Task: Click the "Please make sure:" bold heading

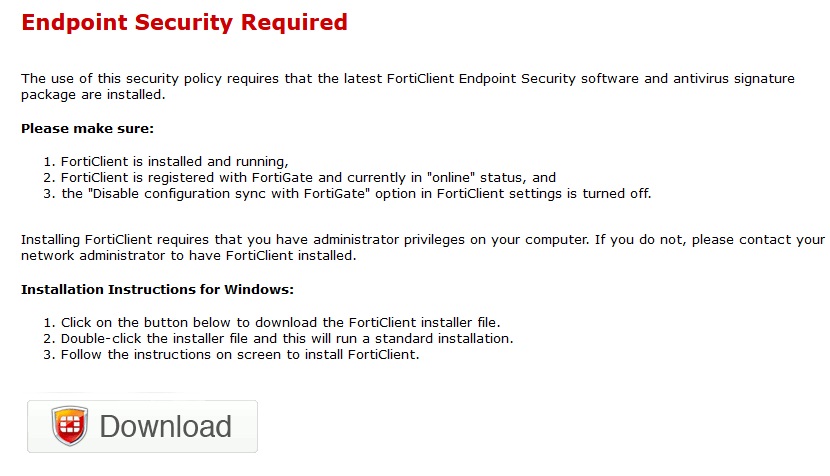Action: pyautogui.click(x=87, y=129)
